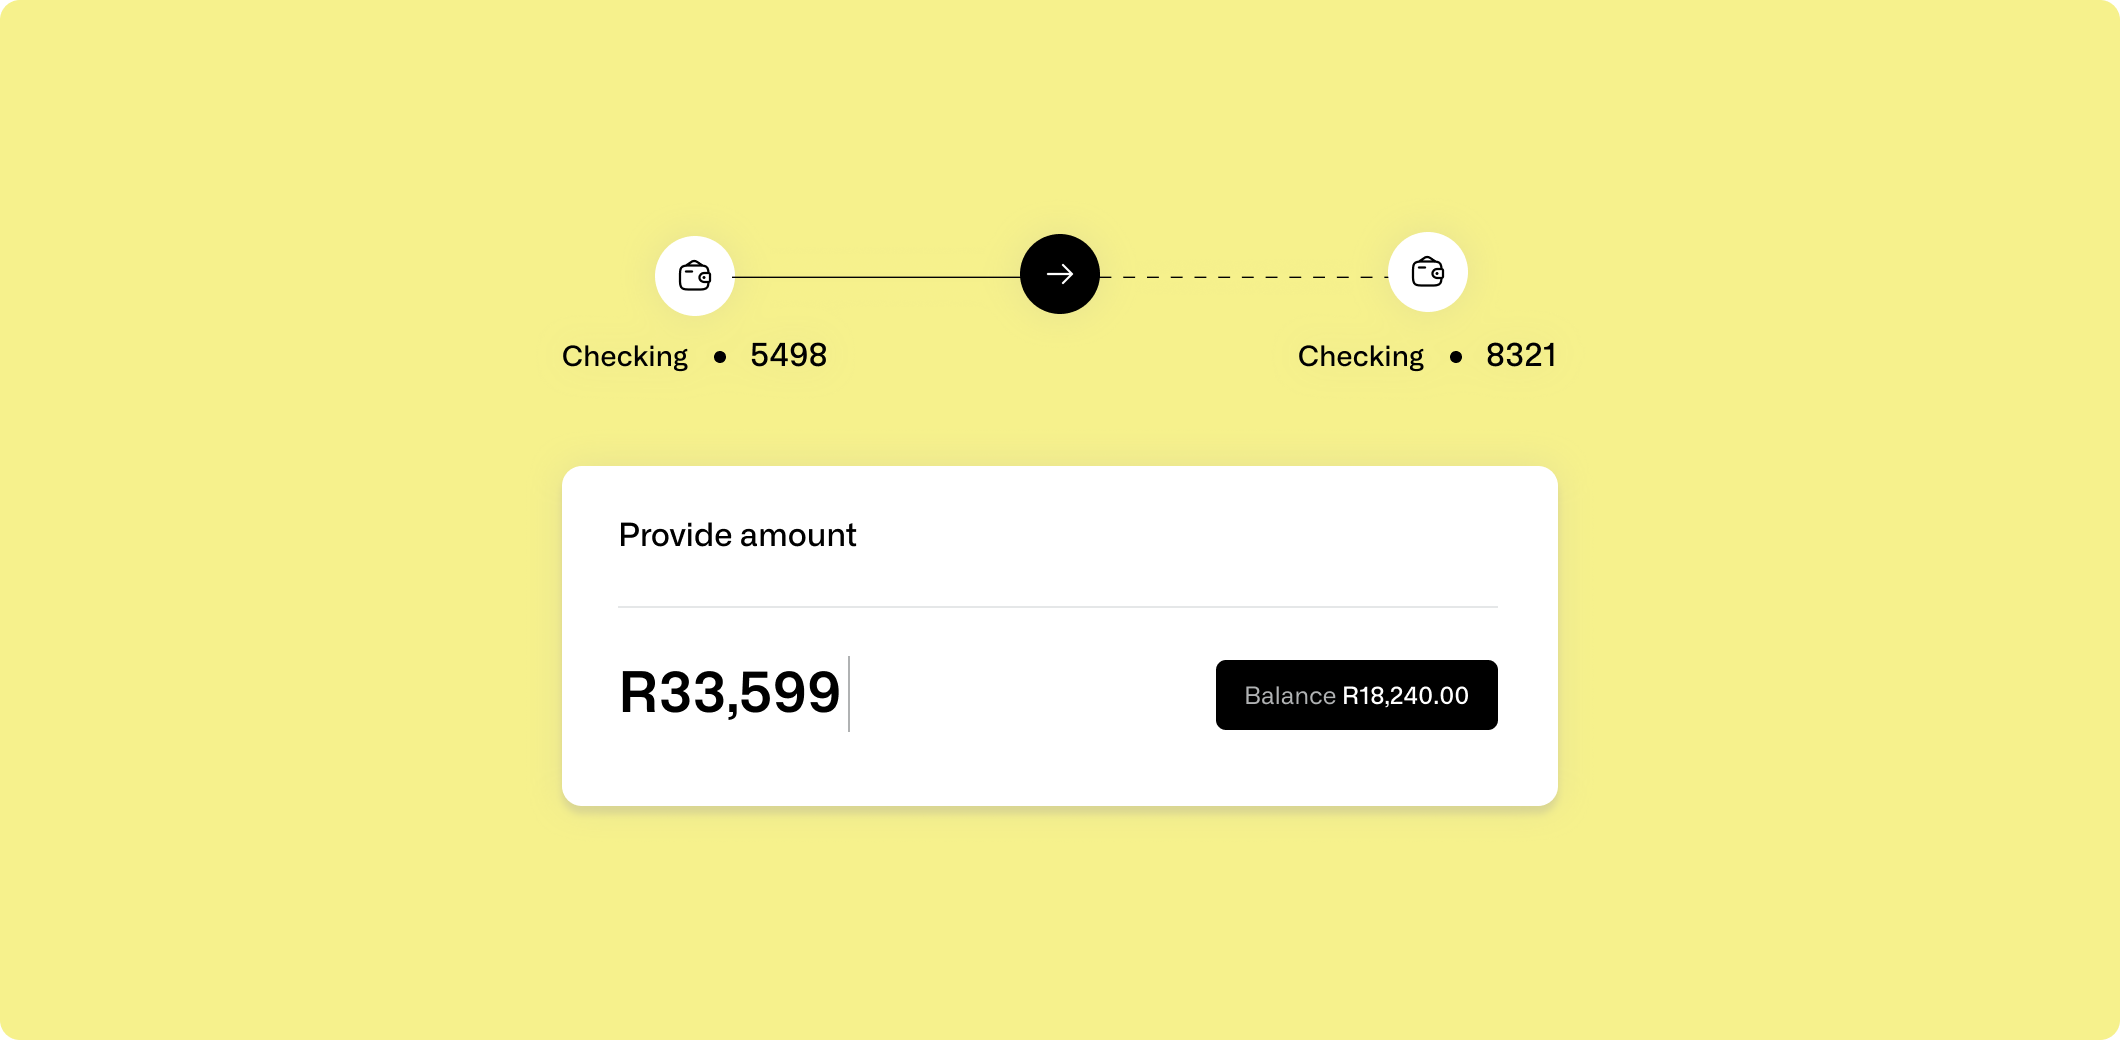Screen dimensions: 2120x1040
Task: Select the destination Checking wallet icon
Action: 1427,272
